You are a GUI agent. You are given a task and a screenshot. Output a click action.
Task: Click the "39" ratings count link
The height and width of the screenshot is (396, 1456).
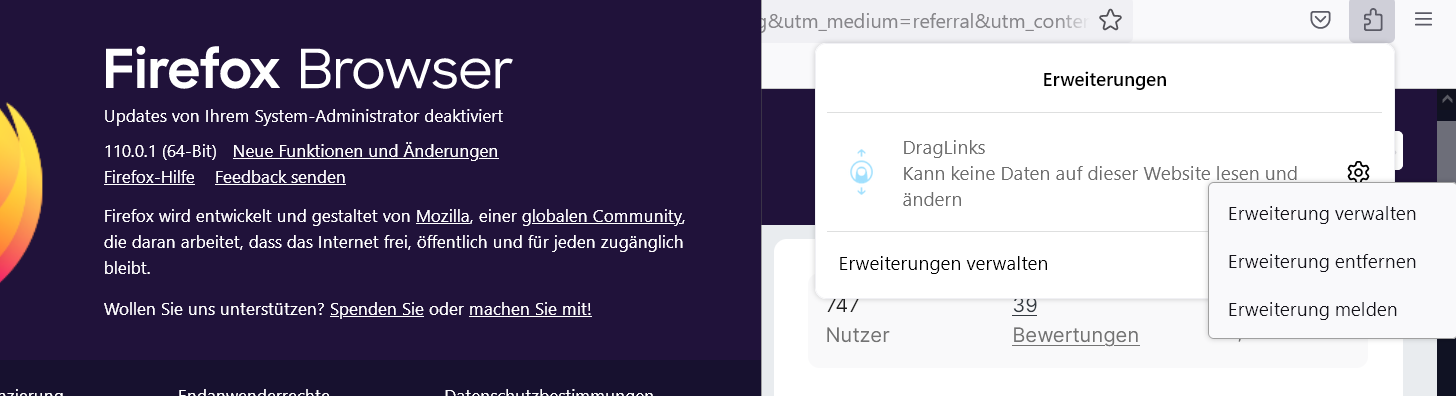pyautogui.click(x=1024, y=305)
